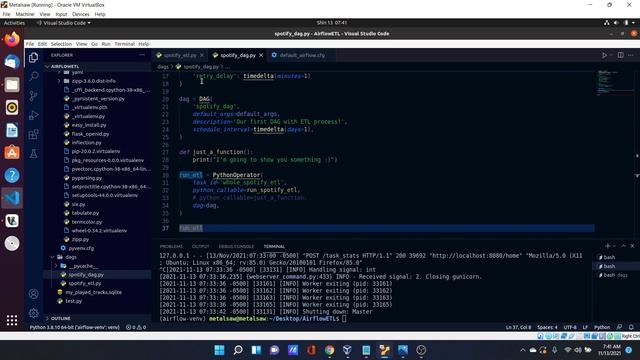Collapse the dags folder
The image size is (640, 360).
(x=71, y=257)
